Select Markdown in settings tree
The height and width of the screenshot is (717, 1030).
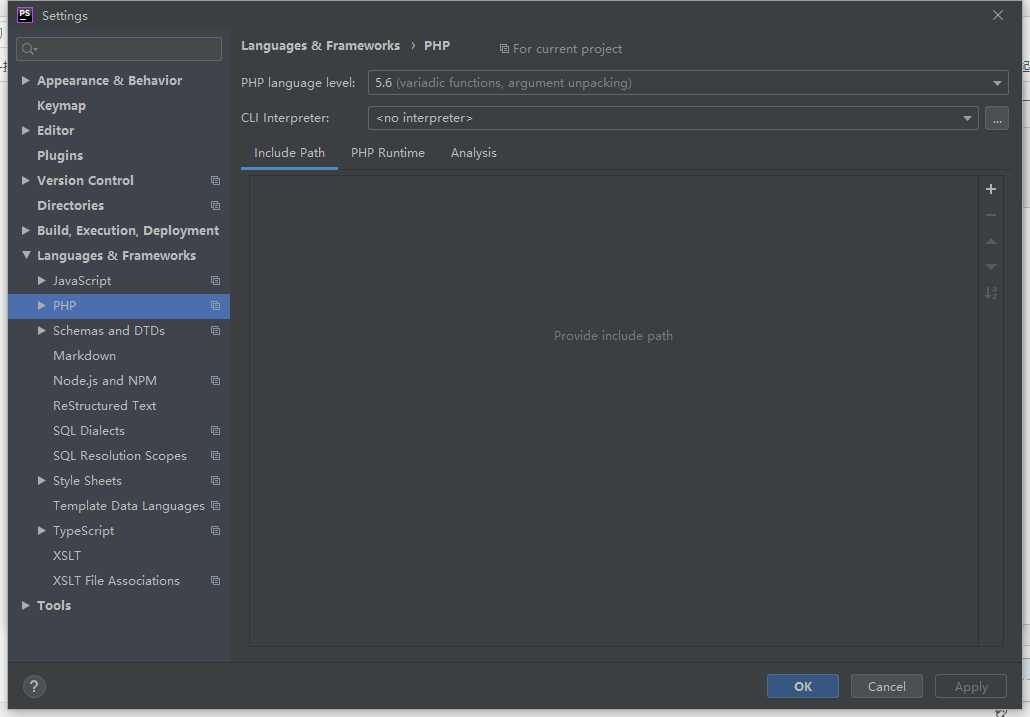[x=84, y=356]
